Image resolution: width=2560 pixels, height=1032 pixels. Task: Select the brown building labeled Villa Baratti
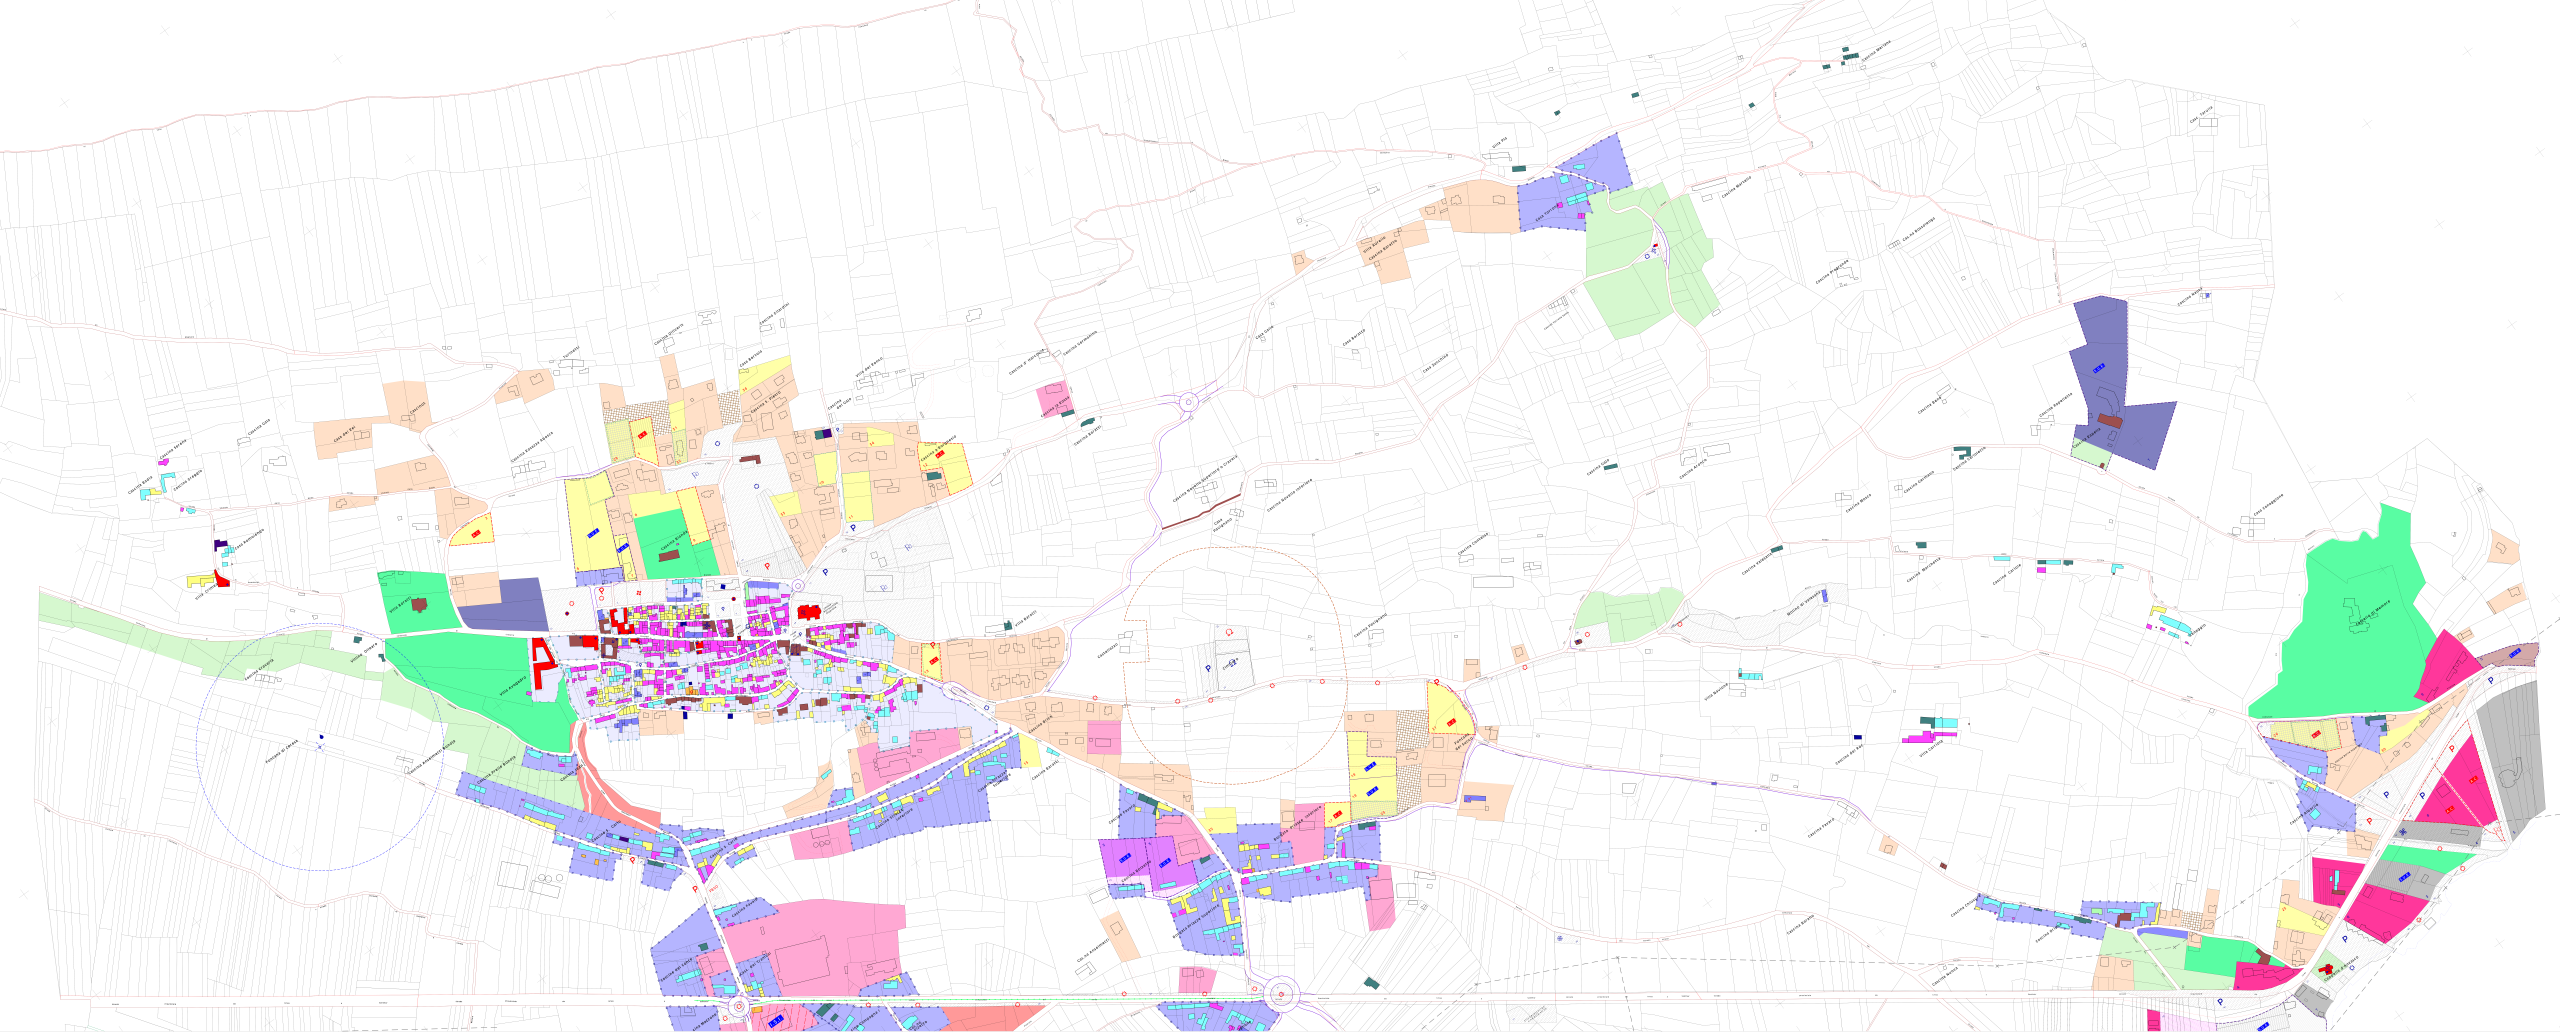(419, 604)
